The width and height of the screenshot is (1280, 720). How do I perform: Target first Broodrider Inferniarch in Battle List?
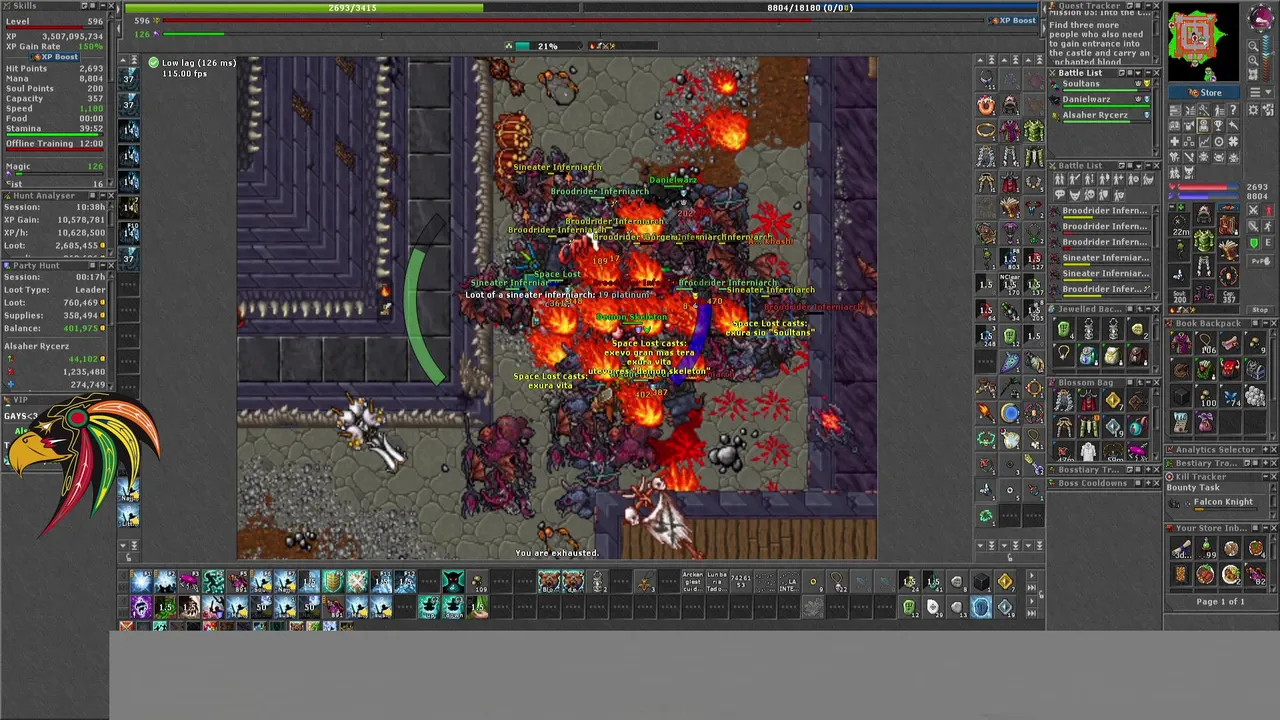tap(1100, 212)
